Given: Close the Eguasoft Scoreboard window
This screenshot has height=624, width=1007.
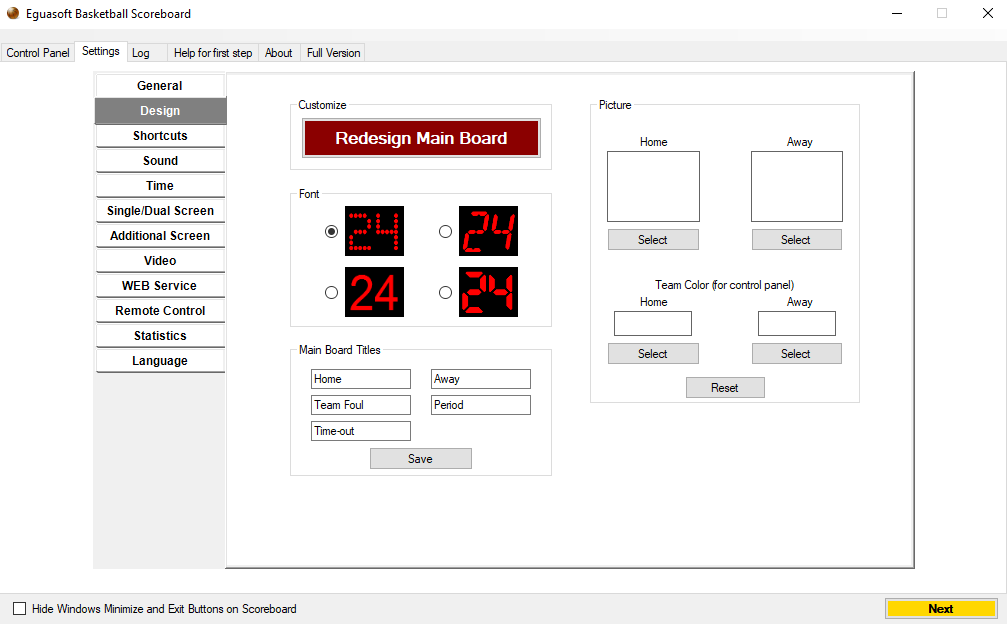Looking at the screenshot, I should click(988, 13).
